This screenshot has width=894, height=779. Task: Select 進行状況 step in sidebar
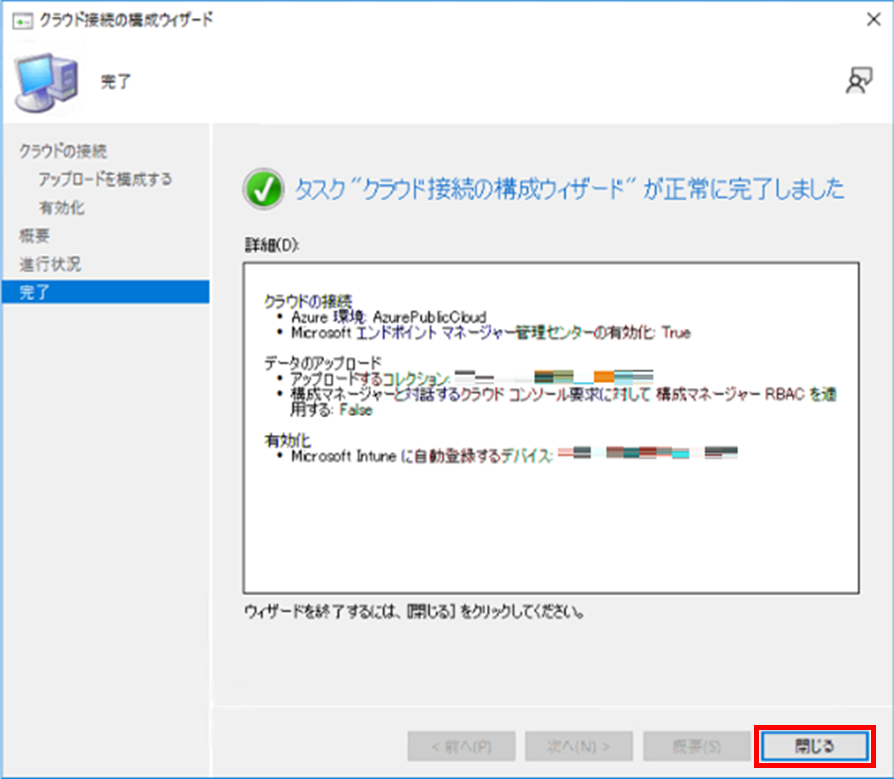[50, 264]
